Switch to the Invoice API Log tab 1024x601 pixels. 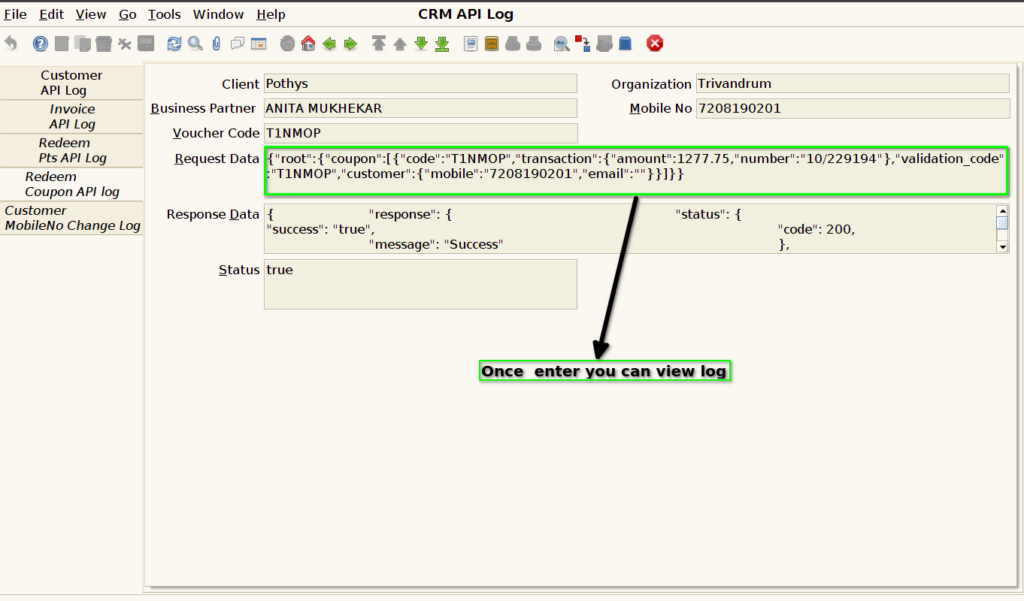pyautogui.click(x=71, y=117)
